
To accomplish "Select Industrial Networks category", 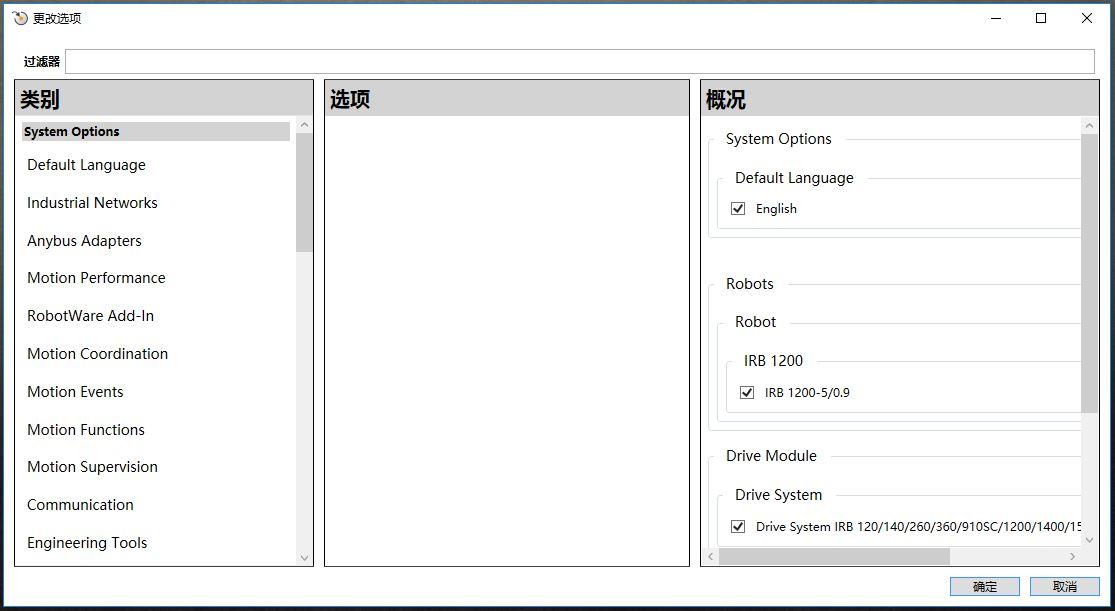I will tap(92, 203).
